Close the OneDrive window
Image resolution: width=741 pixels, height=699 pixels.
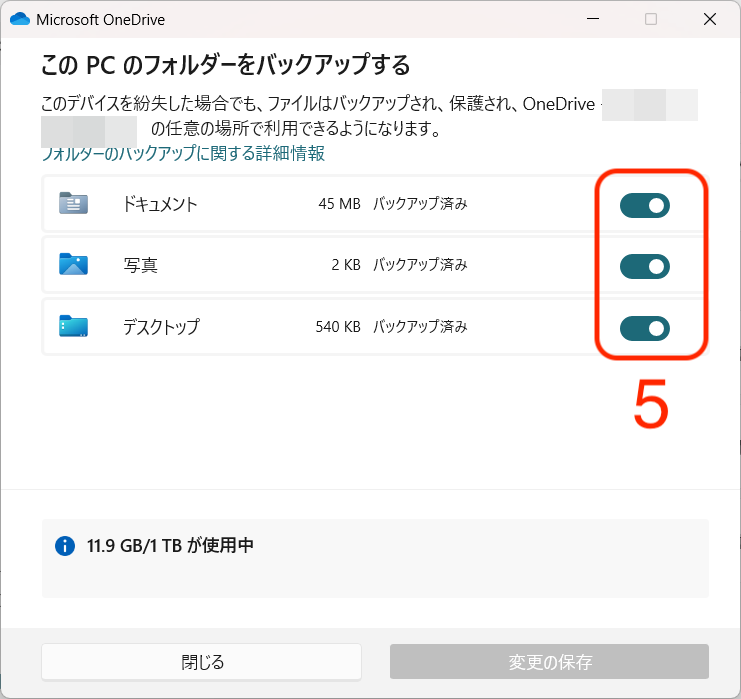coord(709,19)
